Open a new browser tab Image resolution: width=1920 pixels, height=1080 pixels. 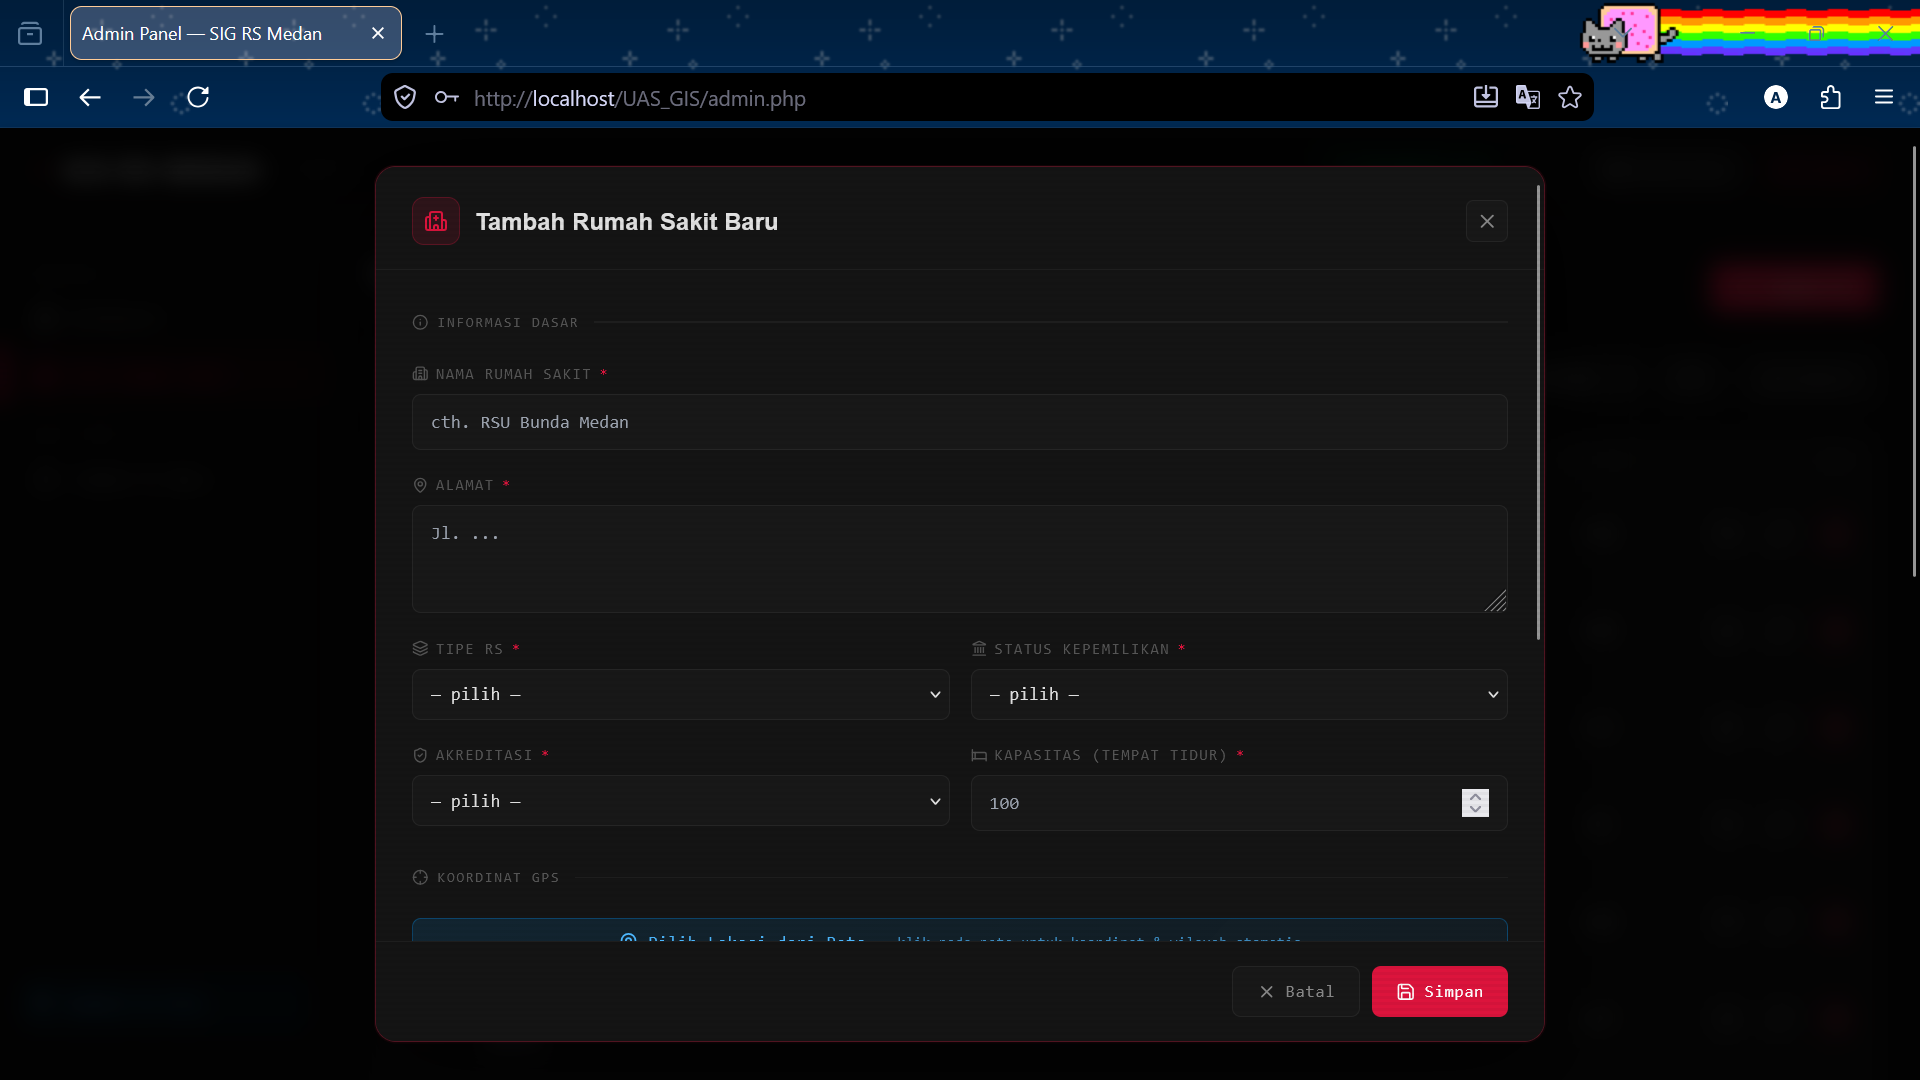[434, 34]
